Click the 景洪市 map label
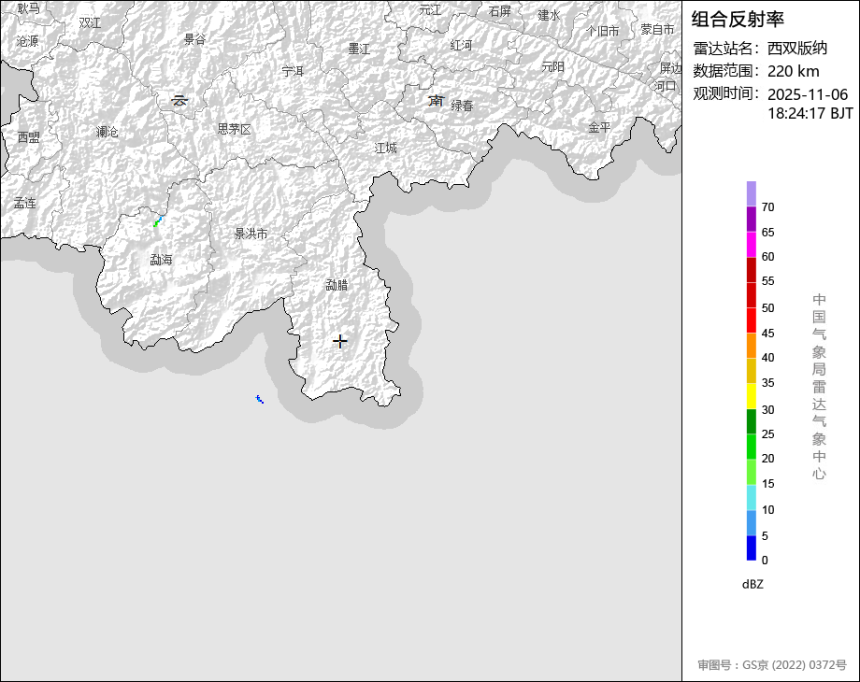Viewport: 860px width, 682px height. click(x=251, y=234)
